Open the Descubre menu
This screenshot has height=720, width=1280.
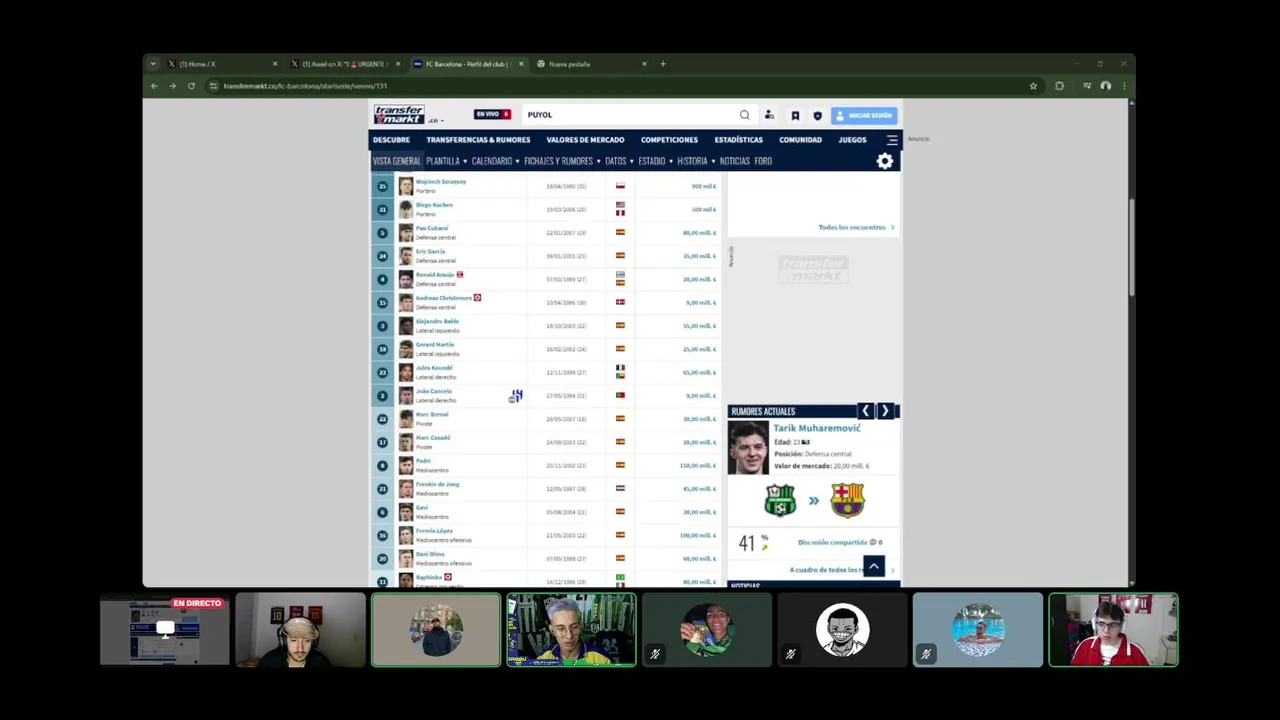click(x=391, y=140)
